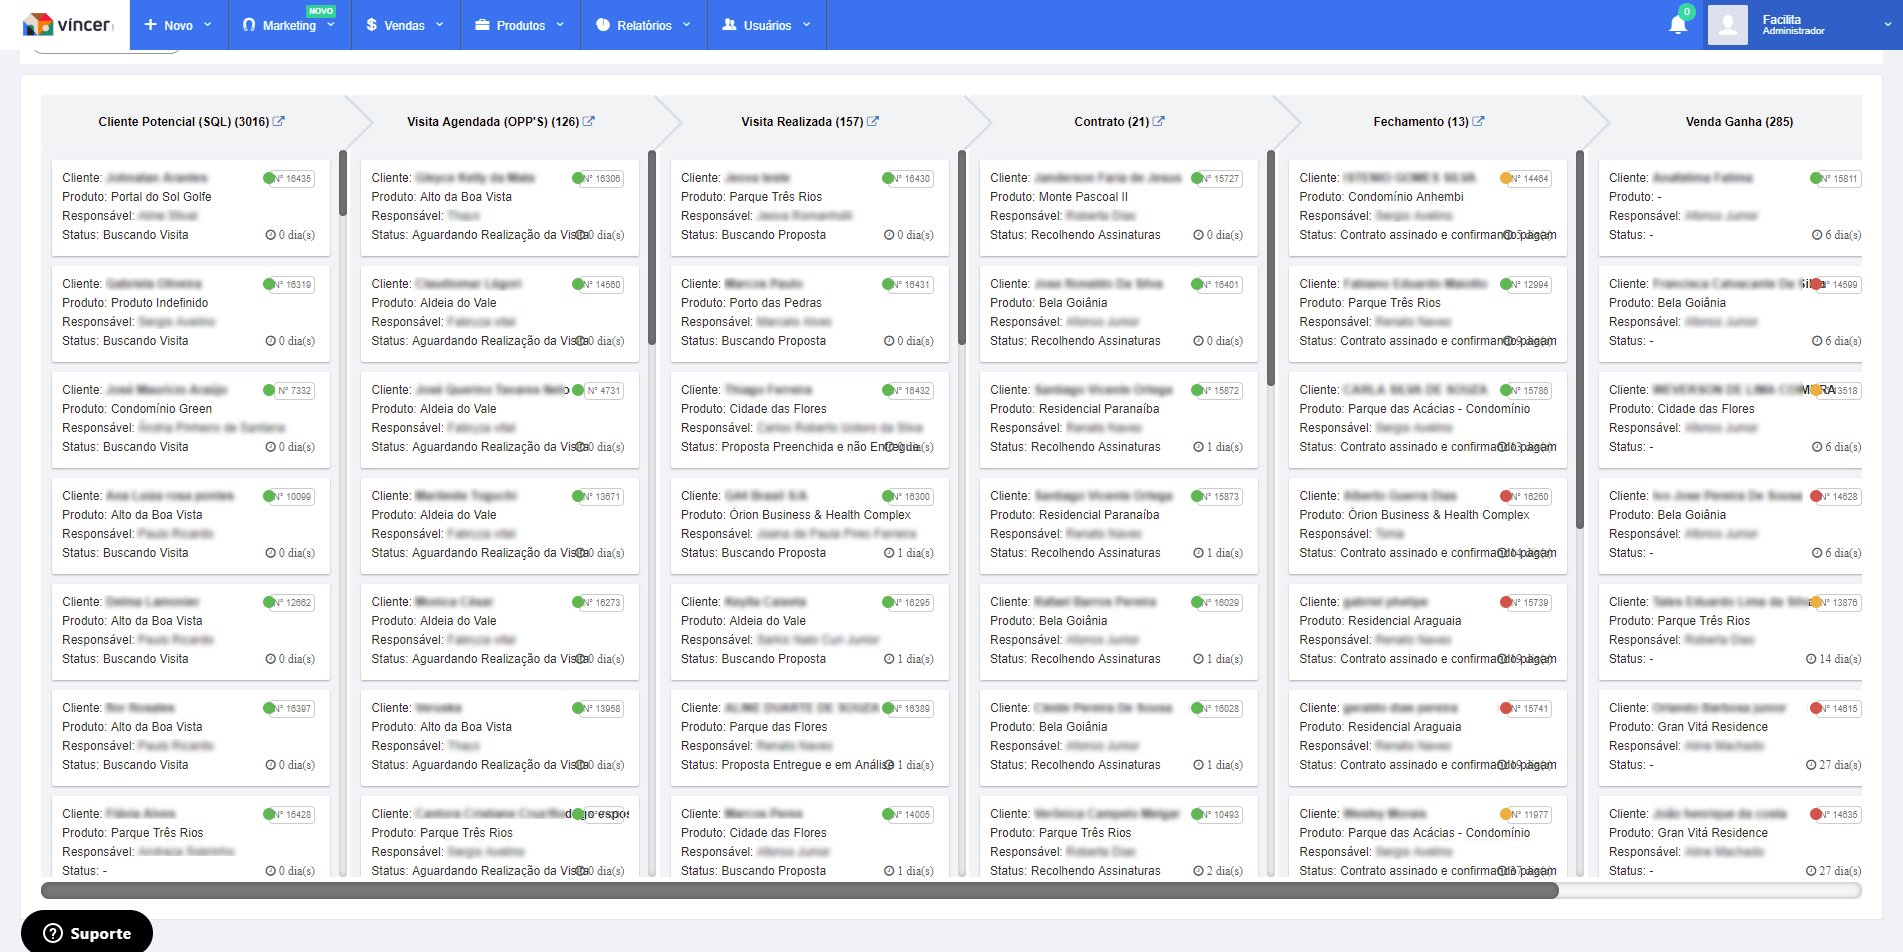Click the horizontal scrollbar under the board

click(799, 890)
